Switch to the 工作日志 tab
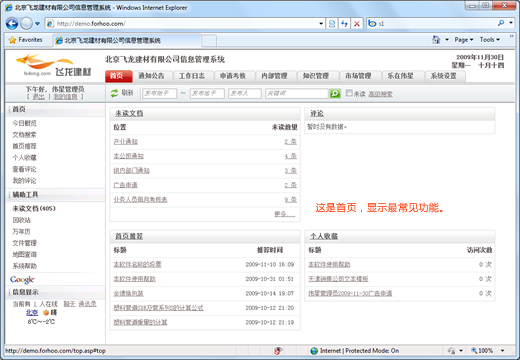This screenshot has height=360, width=520. pos(192,76)
